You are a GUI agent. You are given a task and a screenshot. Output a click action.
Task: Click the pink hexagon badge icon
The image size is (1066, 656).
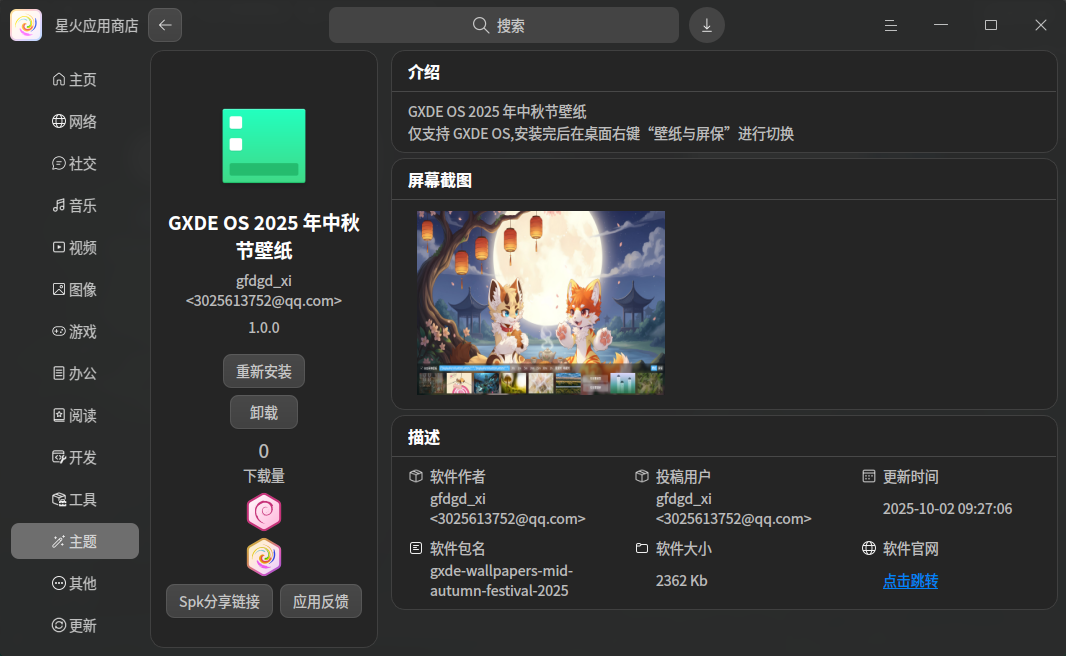(x=264, y=513)
